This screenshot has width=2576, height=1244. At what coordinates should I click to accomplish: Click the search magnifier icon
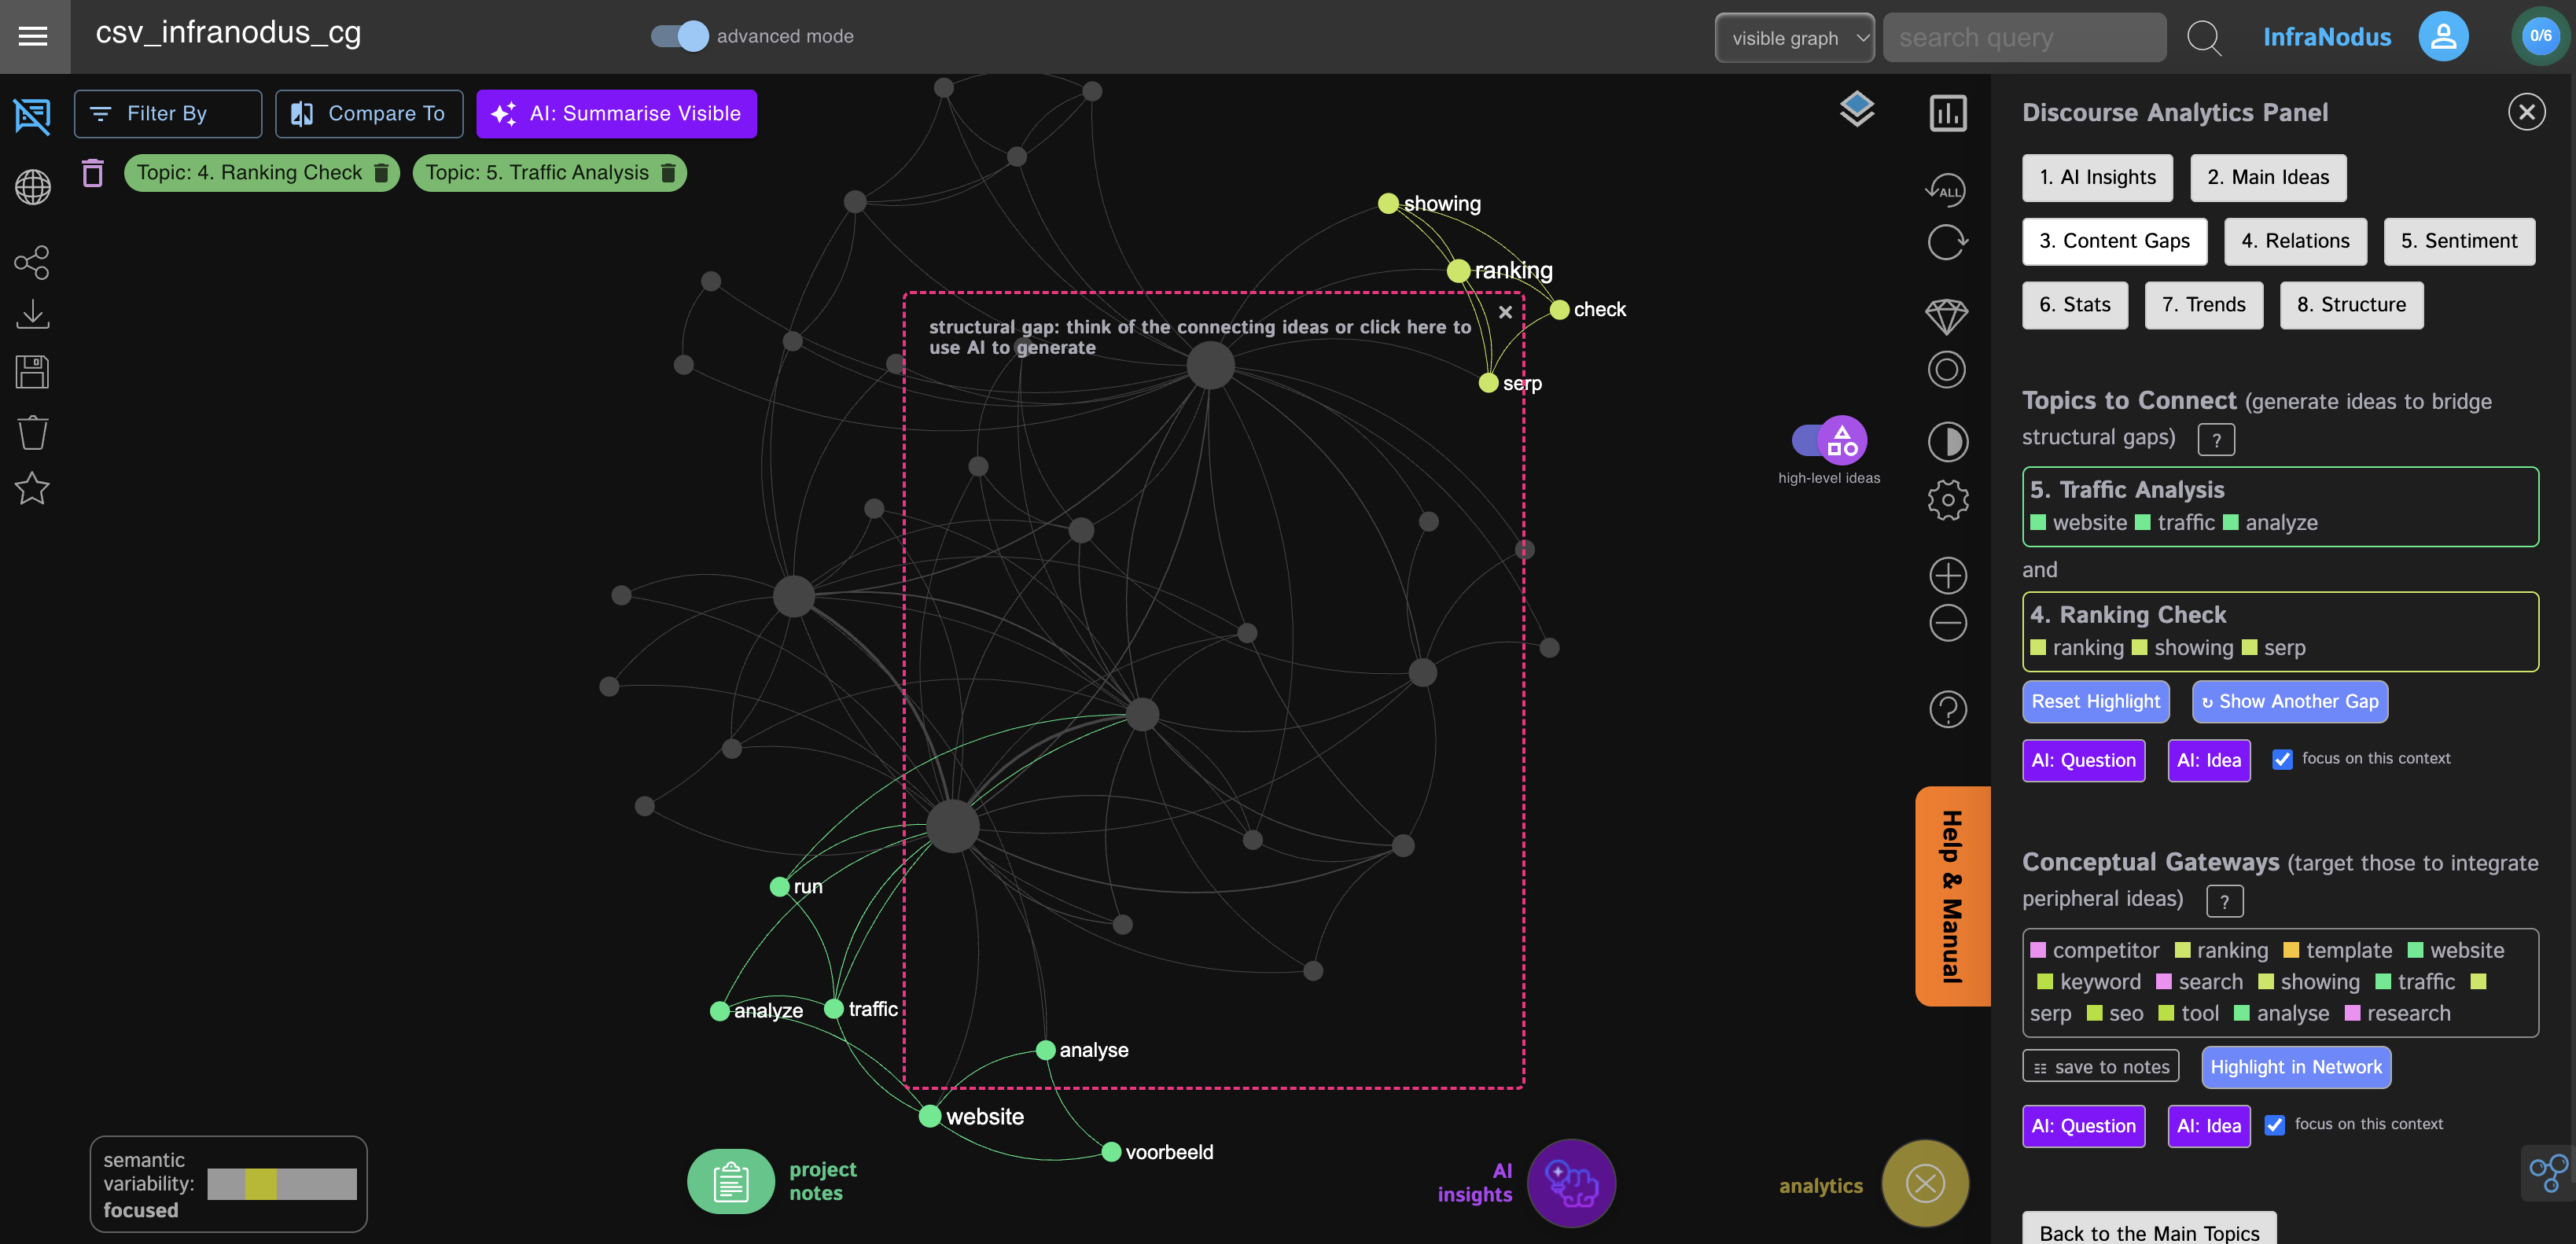click(2204, 38)
